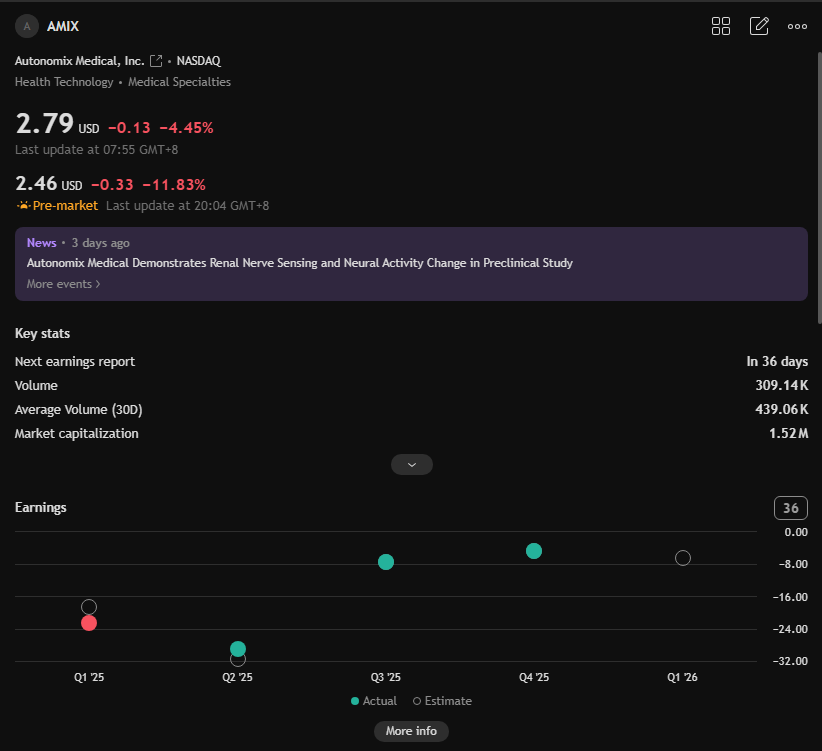Image resolution: width=822 pixels, height=751 pixels.
Task: Open the Autonomix Medical news headline
Action: 299,263
